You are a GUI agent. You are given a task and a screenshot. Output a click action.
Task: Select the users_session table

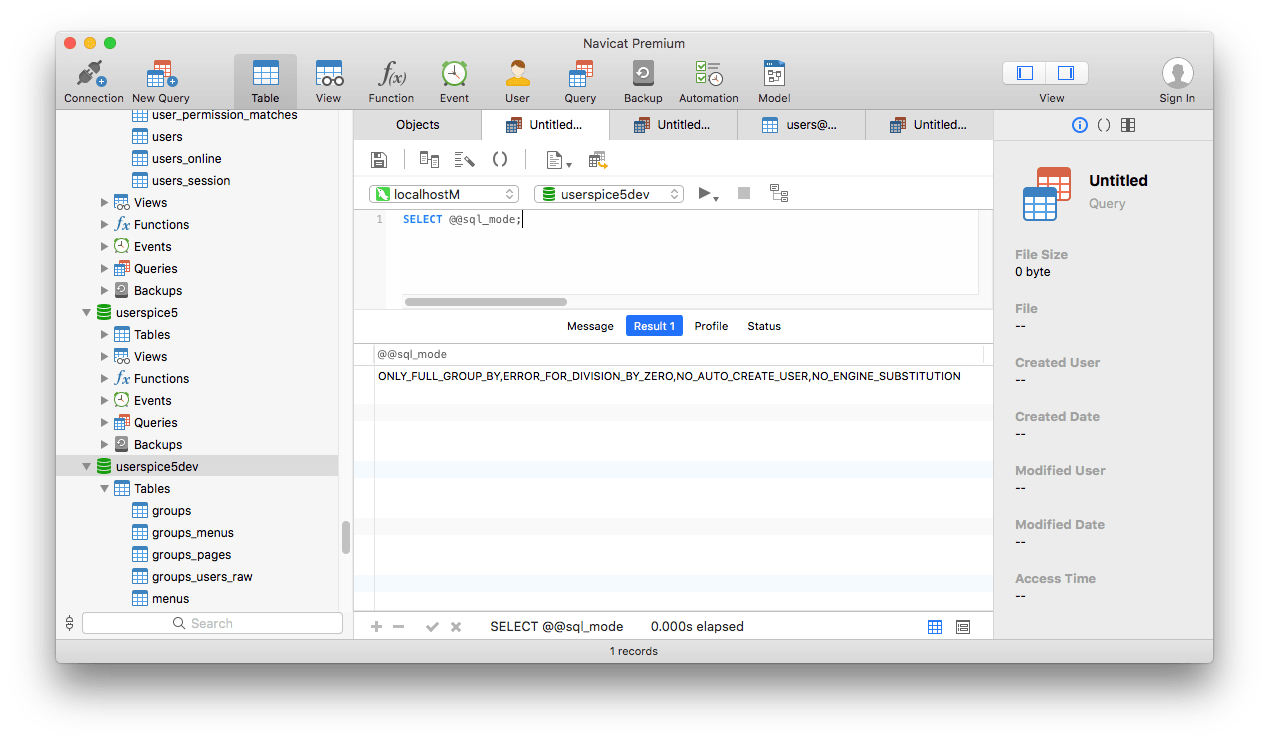(x=181, y=181)
